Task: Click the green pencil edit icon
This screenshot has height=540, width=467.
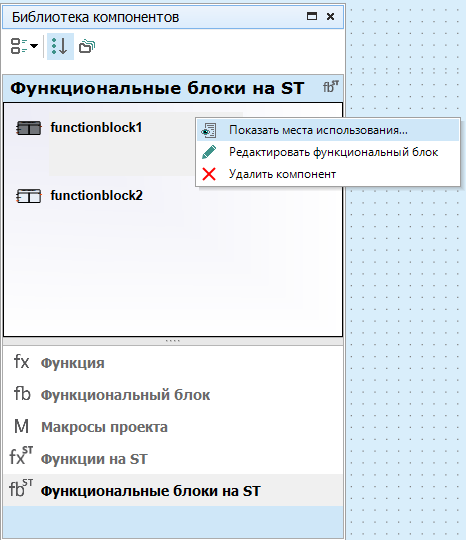Action: pyautogui.click(x=209, y=152)
